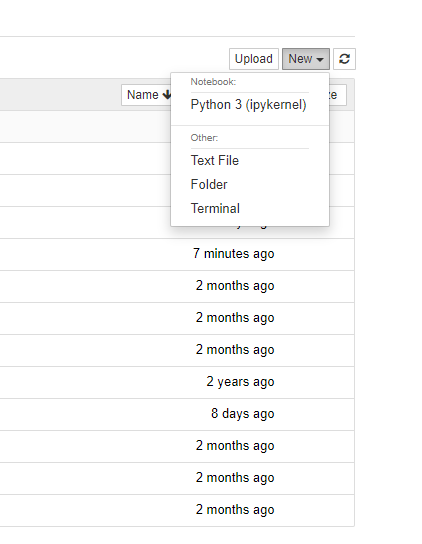Click the '2 years ago' timestamp

pyautogui.click(x=240, y=382)
